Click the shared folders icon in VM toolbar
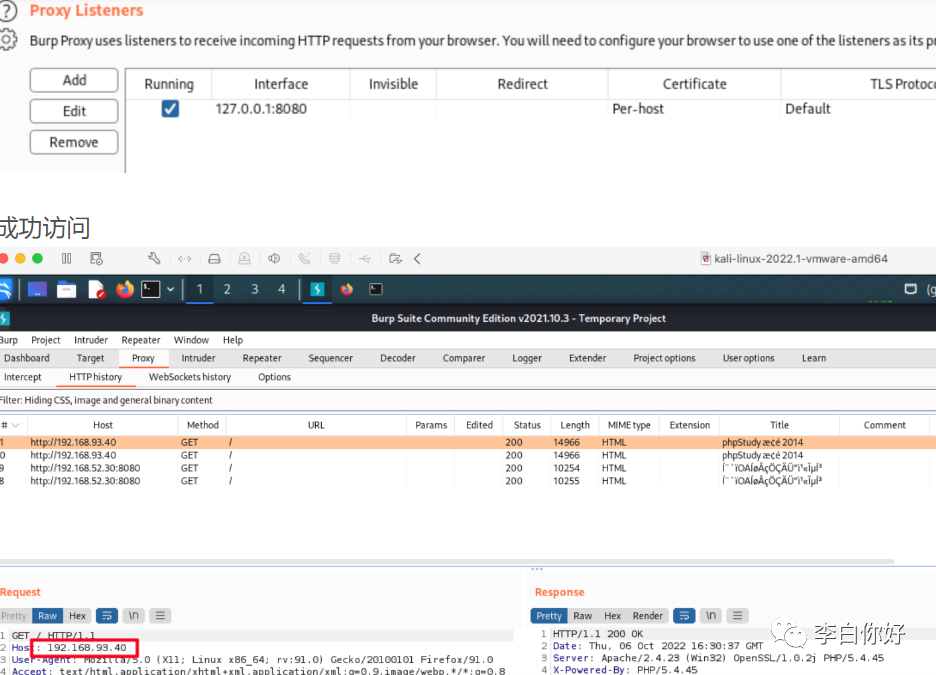 395,258
